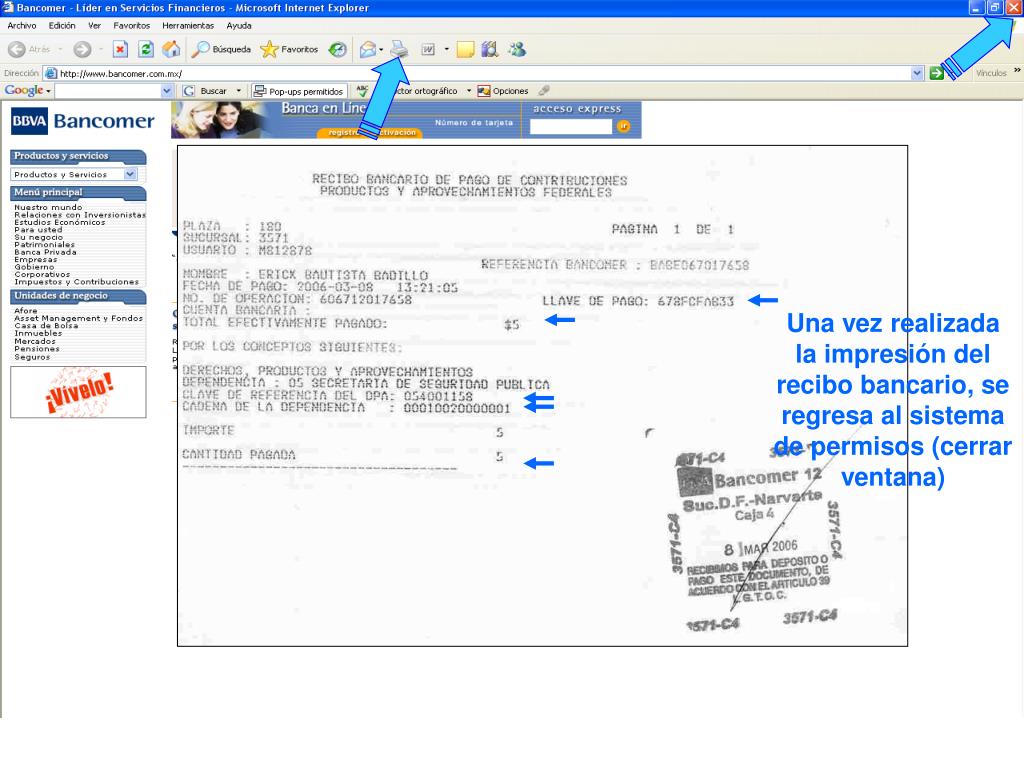Viewport: 1024px width, 768px height.
Task: Close the Internet Explorer window
Action: pos(1012,8)
